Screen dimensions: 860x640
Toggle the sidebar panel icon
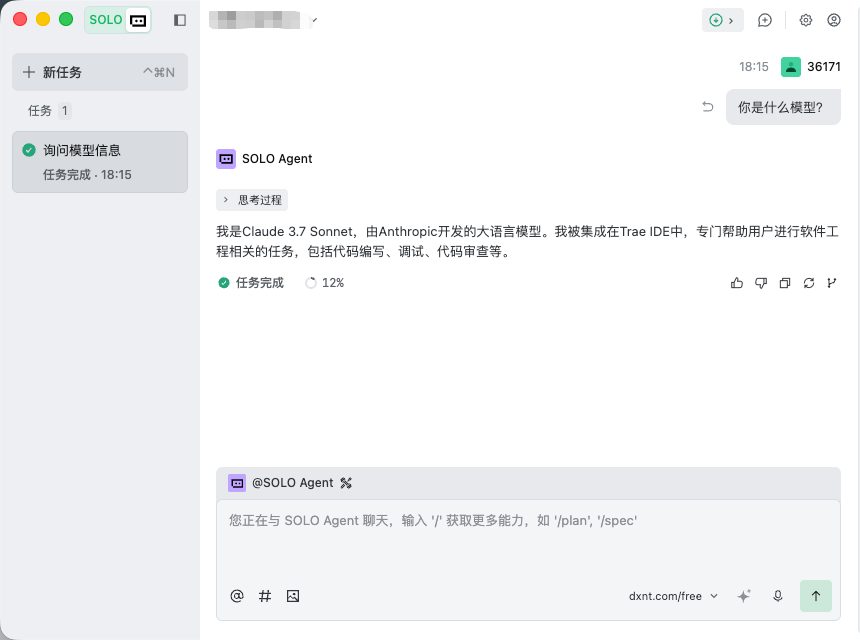180,20
